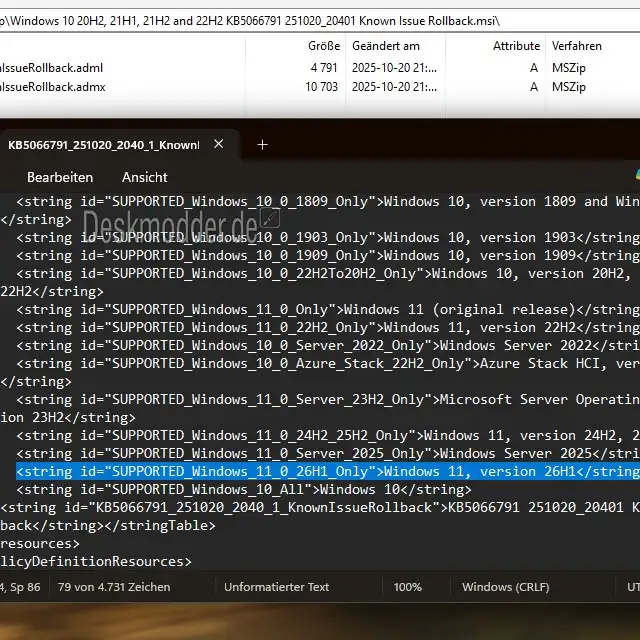This screenshot has width=640, height=640.
Task: Click MSZip method of adml file
Action: pos(569,68)
